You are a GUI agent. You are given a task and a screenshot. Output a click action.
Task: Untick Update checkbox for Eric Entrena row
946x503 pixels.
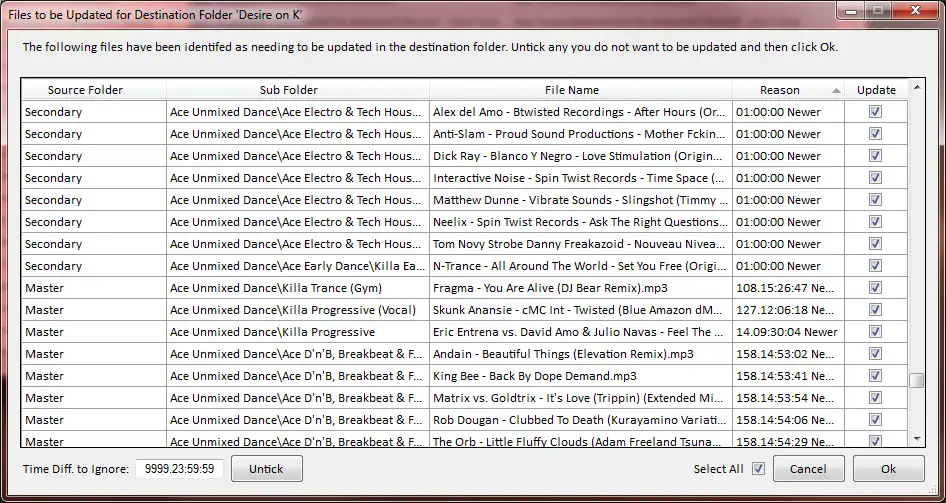[875, 332]
